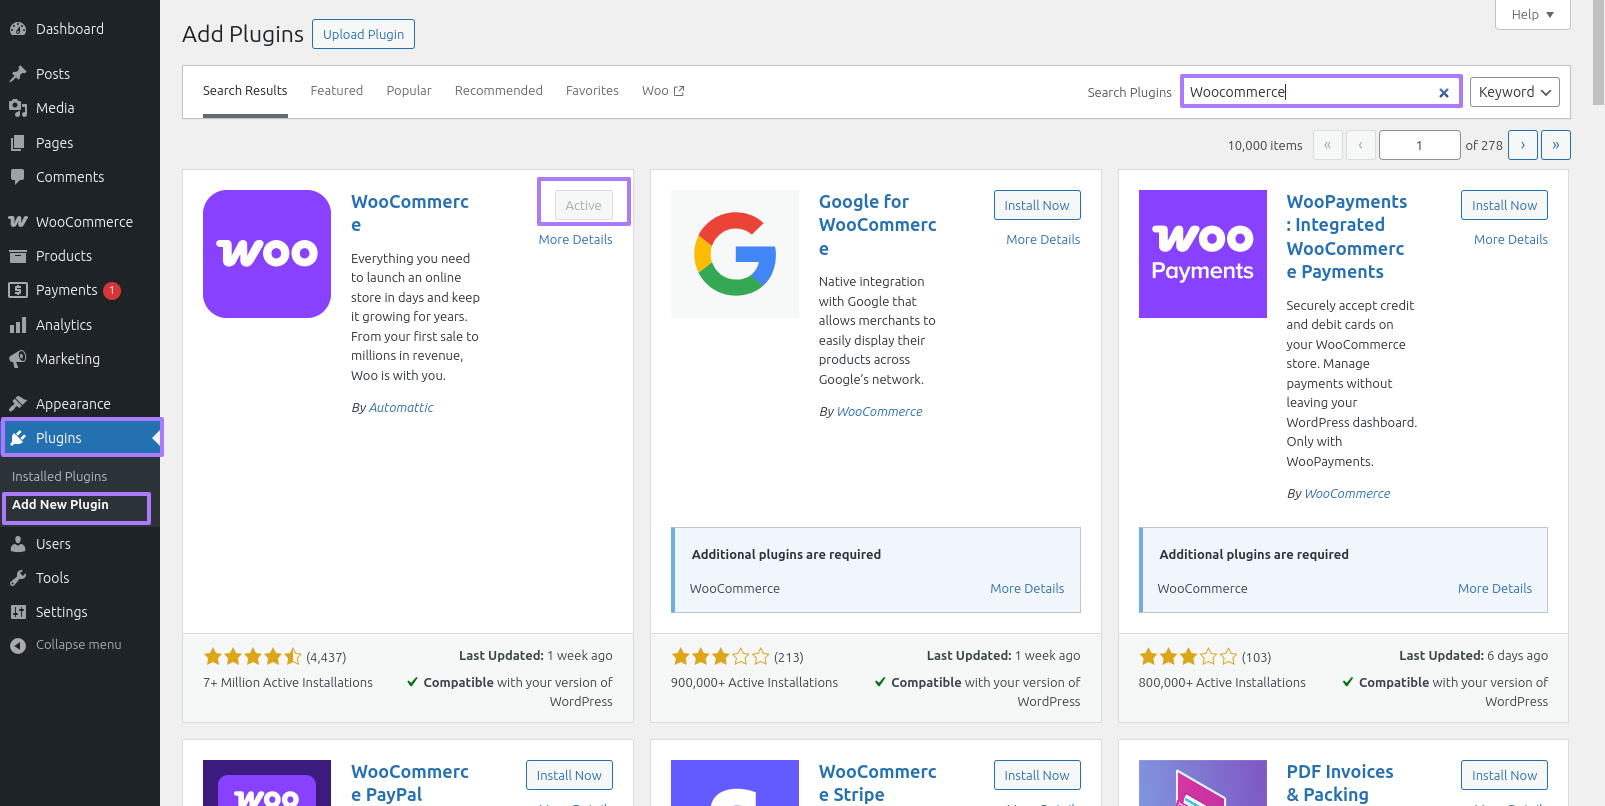Image resolution: width=1605 pixels, height=806 pixels.
Task: Switch to Search Results tab
Action: pos(245,91)
